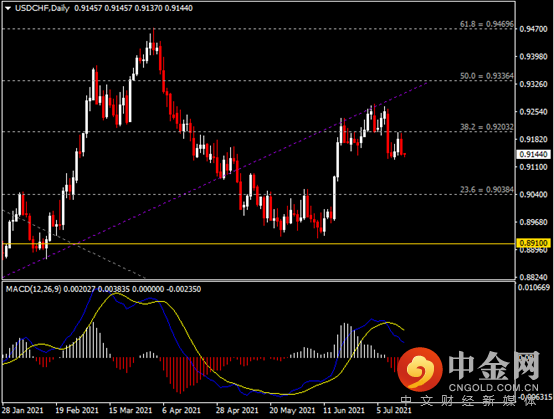Click the USDCHF,Daily chart title

(42, 8)
